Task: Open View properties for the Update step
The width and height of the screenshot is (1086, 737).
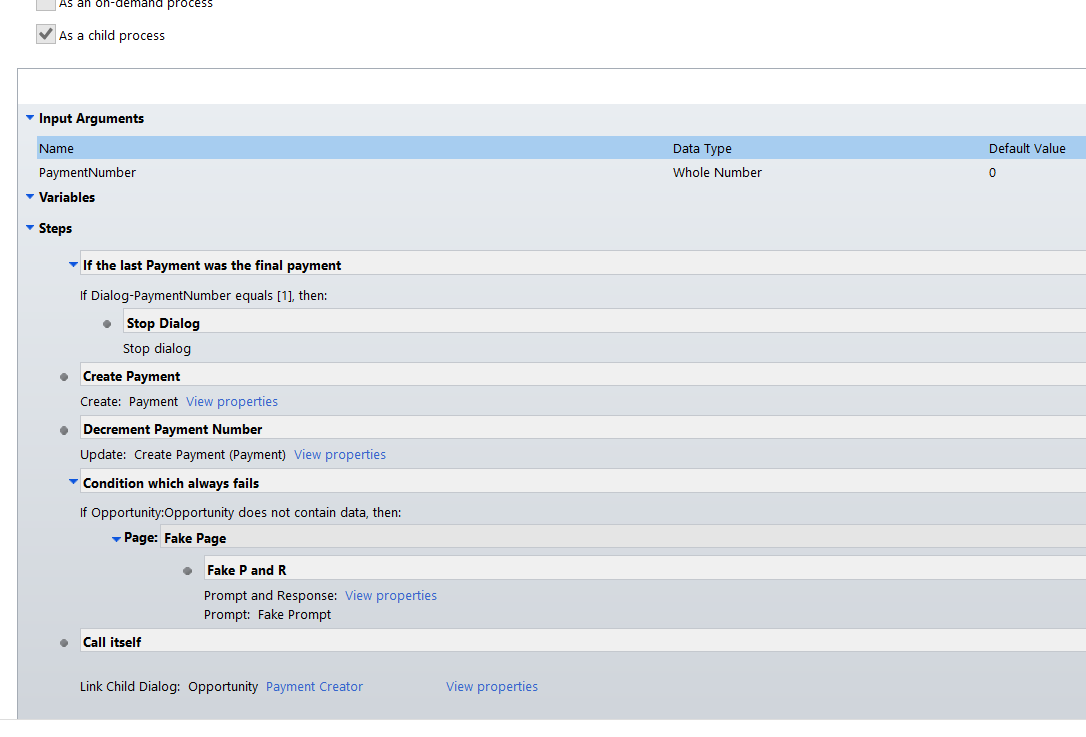Action: 340,455
